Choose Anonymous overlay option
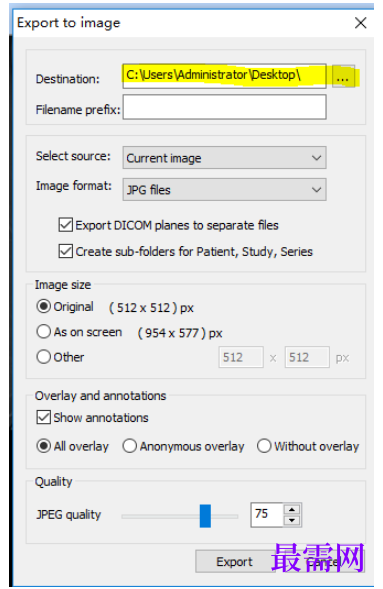Image resolution: width=383 pixels, height=589 pixels. coord(130,446)
